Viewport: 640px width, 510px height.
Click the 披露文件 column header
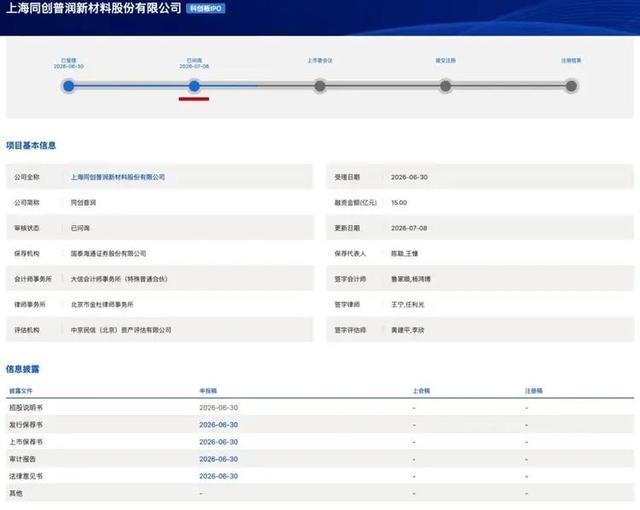tap(21, 391)
